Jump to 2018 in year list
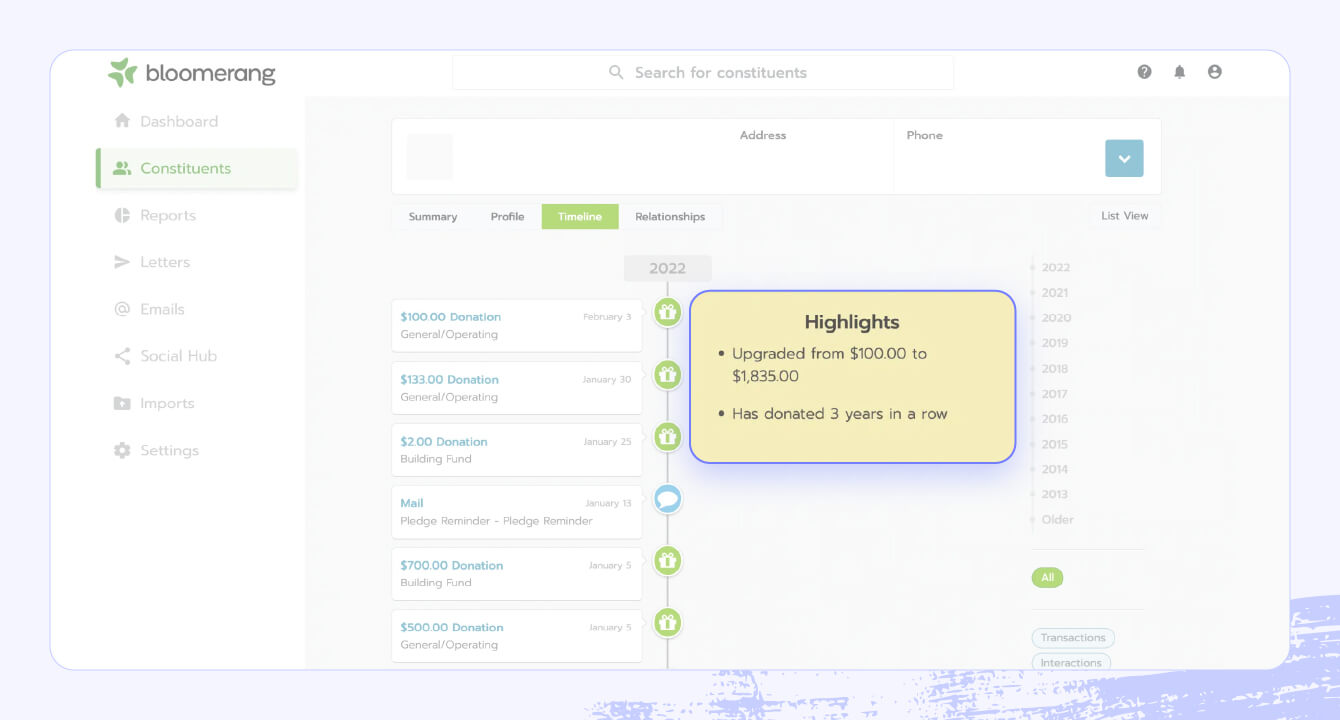The image size is (1340, 720). (x=1055, y=369)
